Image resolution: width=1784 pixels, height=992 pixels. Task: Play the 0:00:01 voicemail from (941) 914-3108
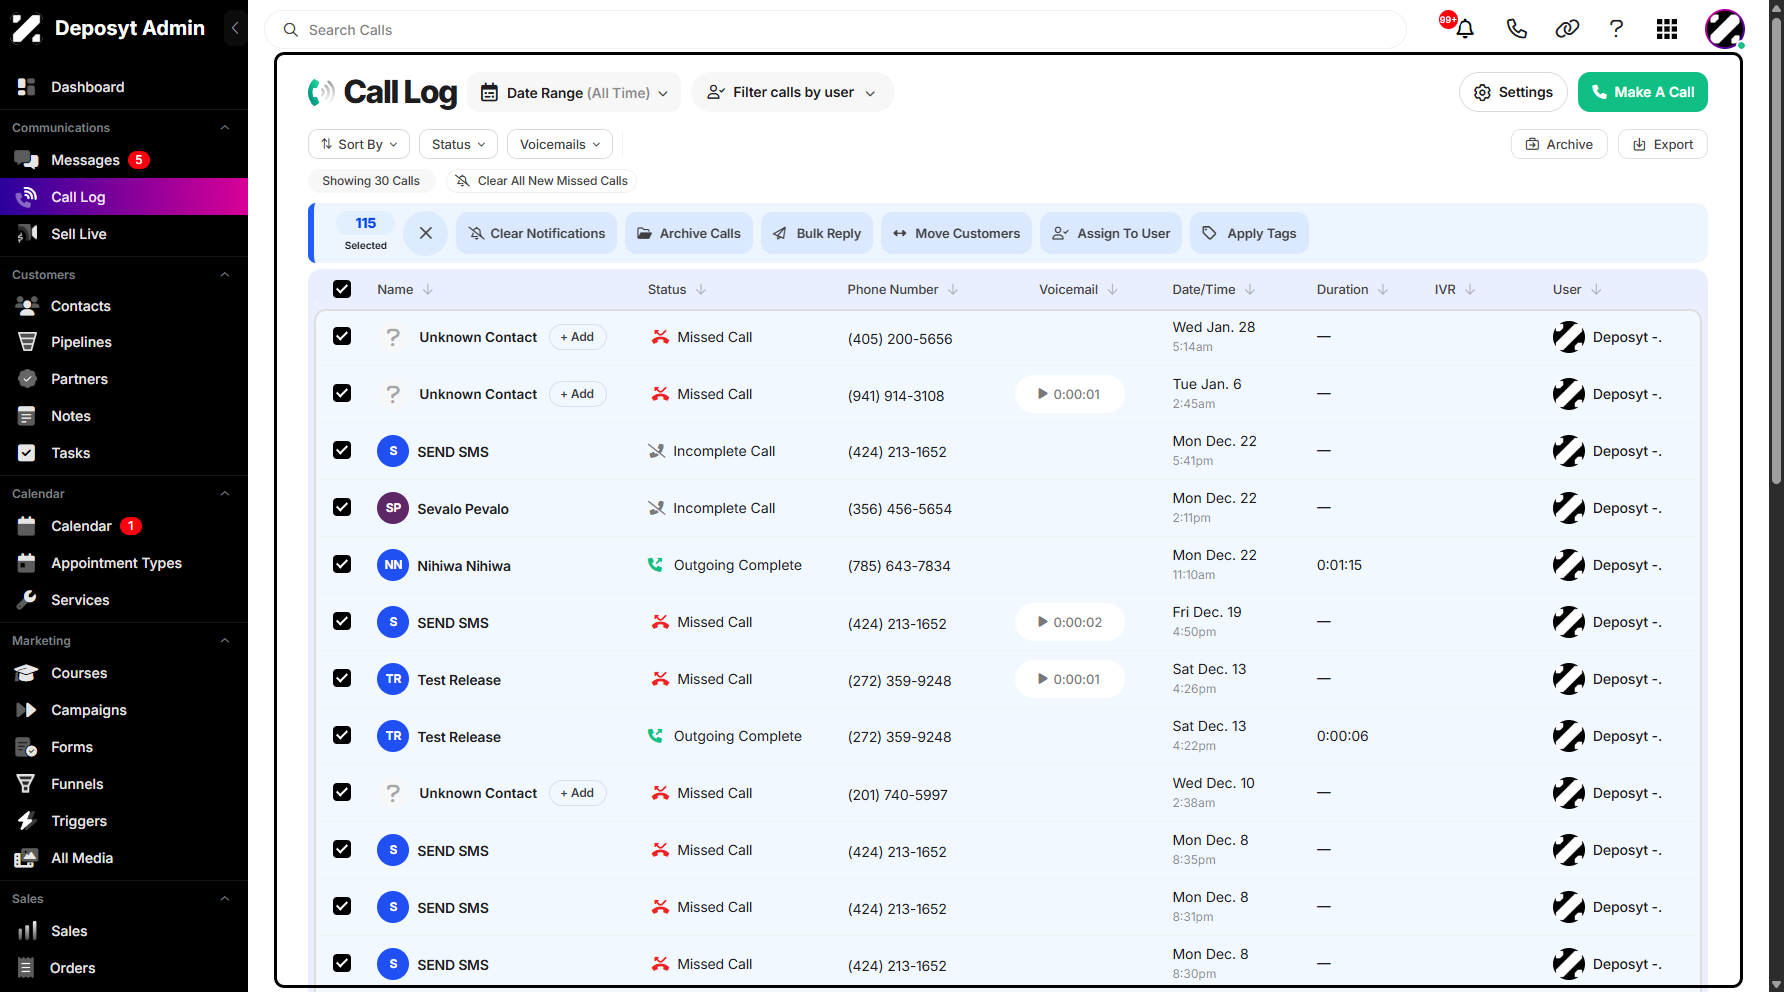click(1069, 394)
